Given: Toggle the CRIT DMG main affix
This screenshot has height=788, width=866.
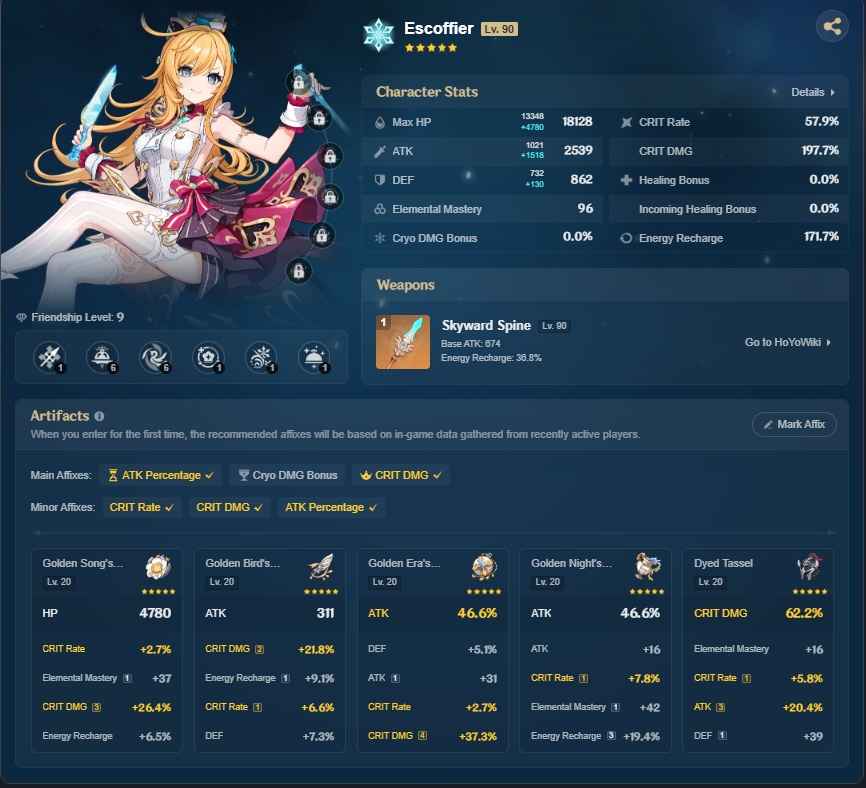Looking at the screenshot, I should point(401,475).
